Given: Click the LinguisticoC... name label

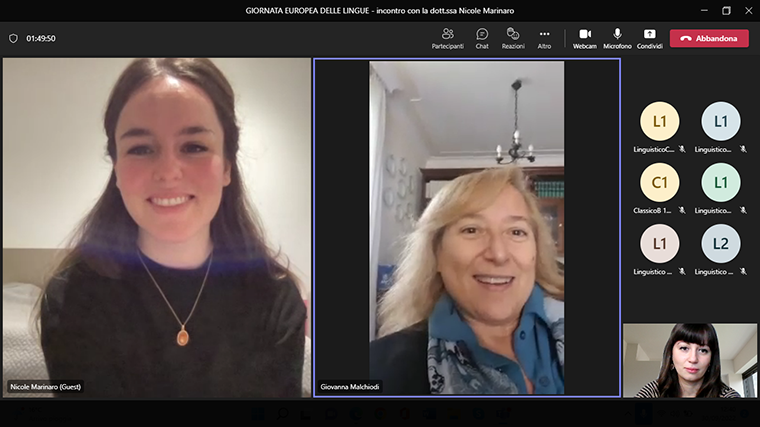Looking at the screenshot, I should tap(653, 149).
